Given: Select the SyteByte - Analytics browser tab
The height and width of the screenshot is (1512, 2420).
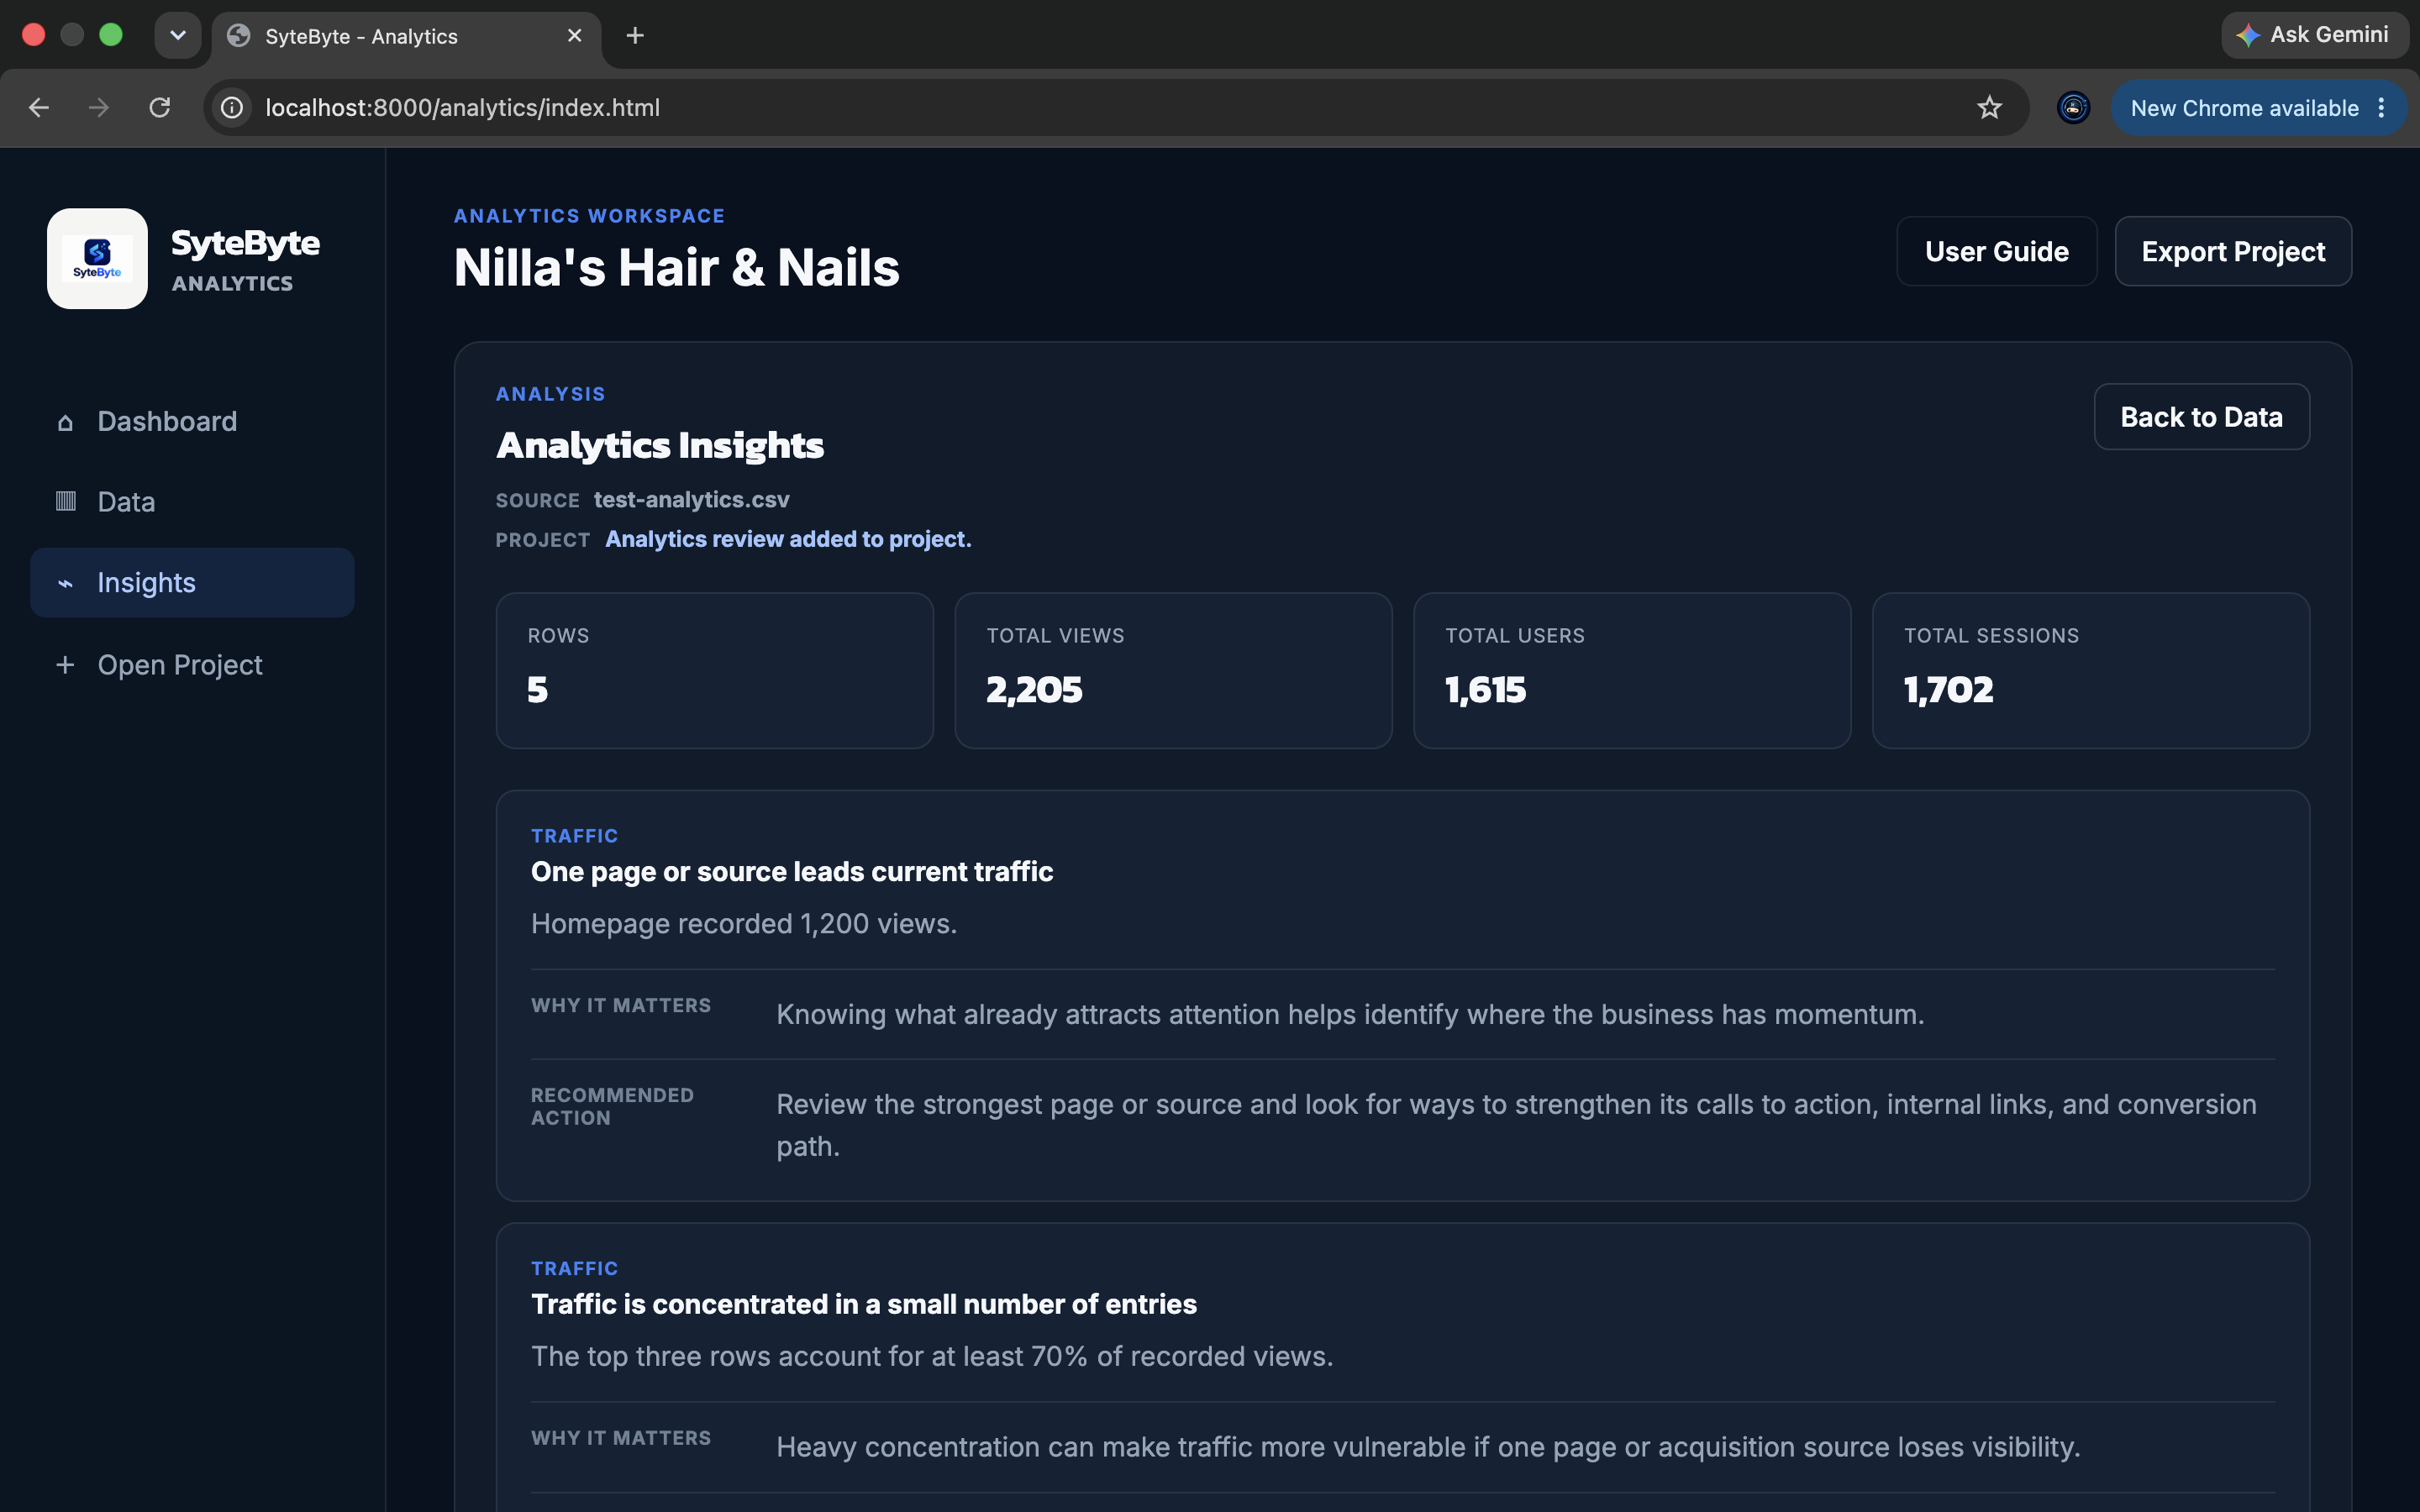Looking at the screenshot, I should [406, 37].
